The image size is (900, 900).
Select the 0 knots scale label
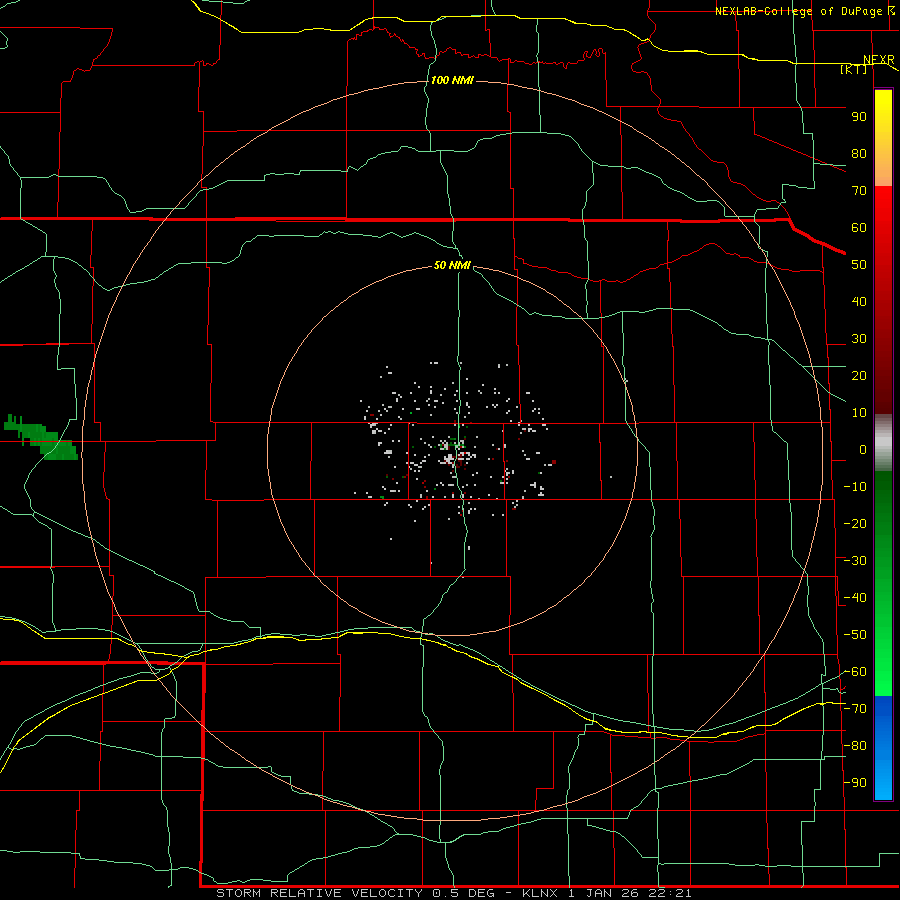pyautogui.click(x=863, y=450)
